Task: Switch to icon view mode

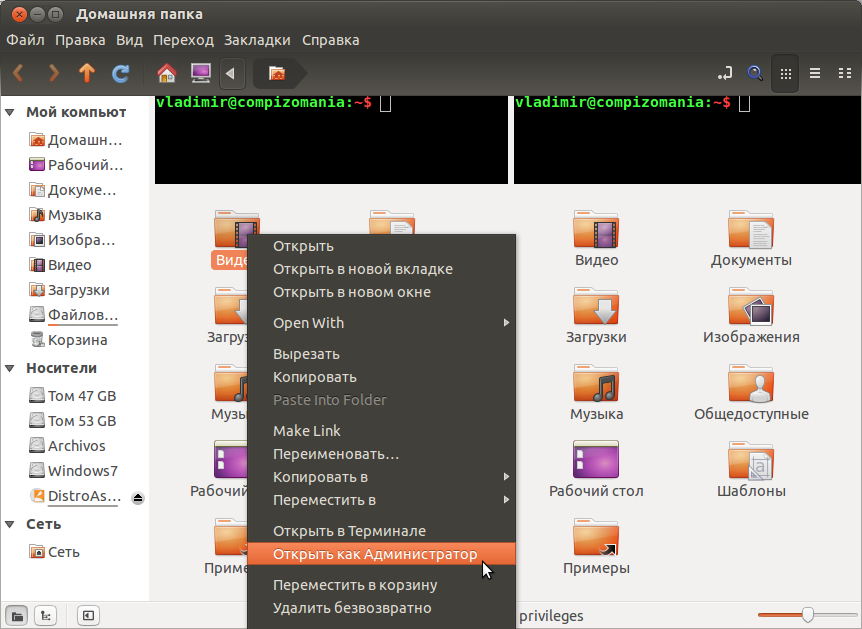Action: (786, 73)
